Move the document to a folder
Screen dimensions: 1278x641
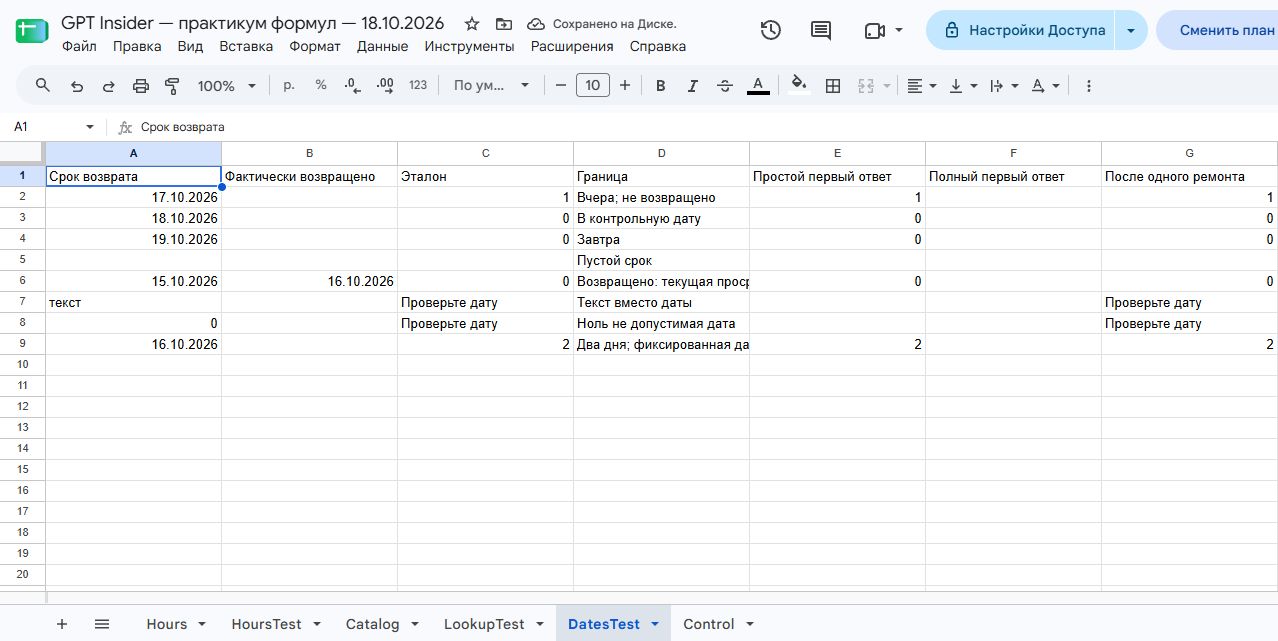point(503,23)
